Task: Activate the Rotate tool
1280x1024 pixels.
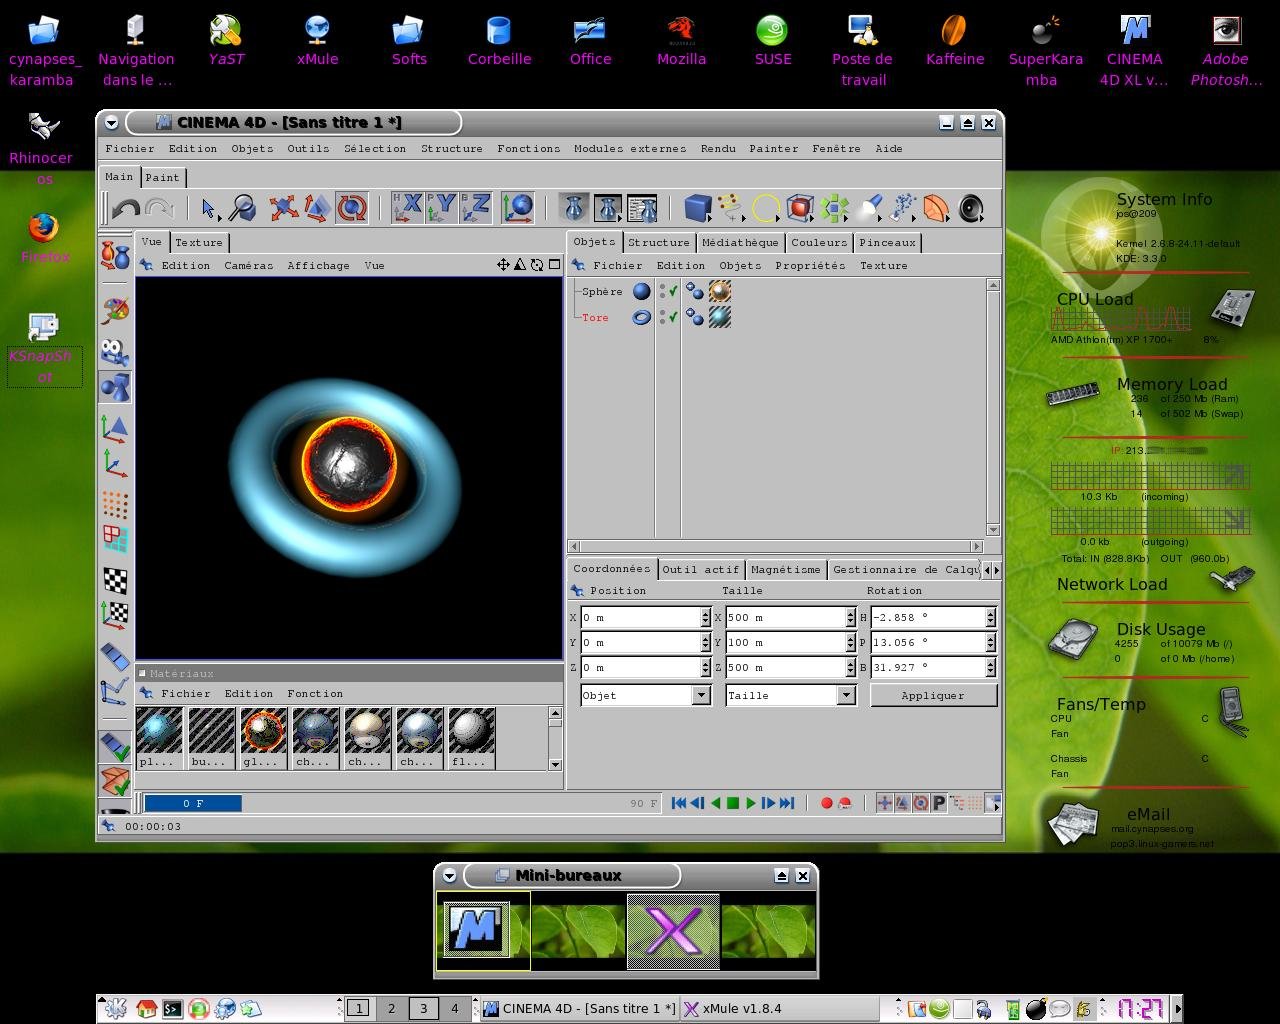Action: tap(351, 208)
